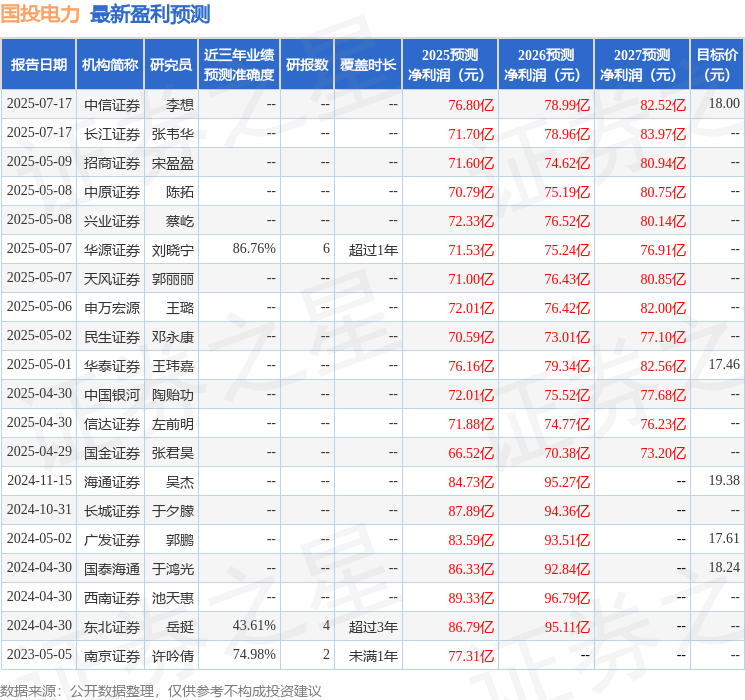Click the 机构简称 column header
This screenshot has height=700, width=745.
(x=110, y=65)
